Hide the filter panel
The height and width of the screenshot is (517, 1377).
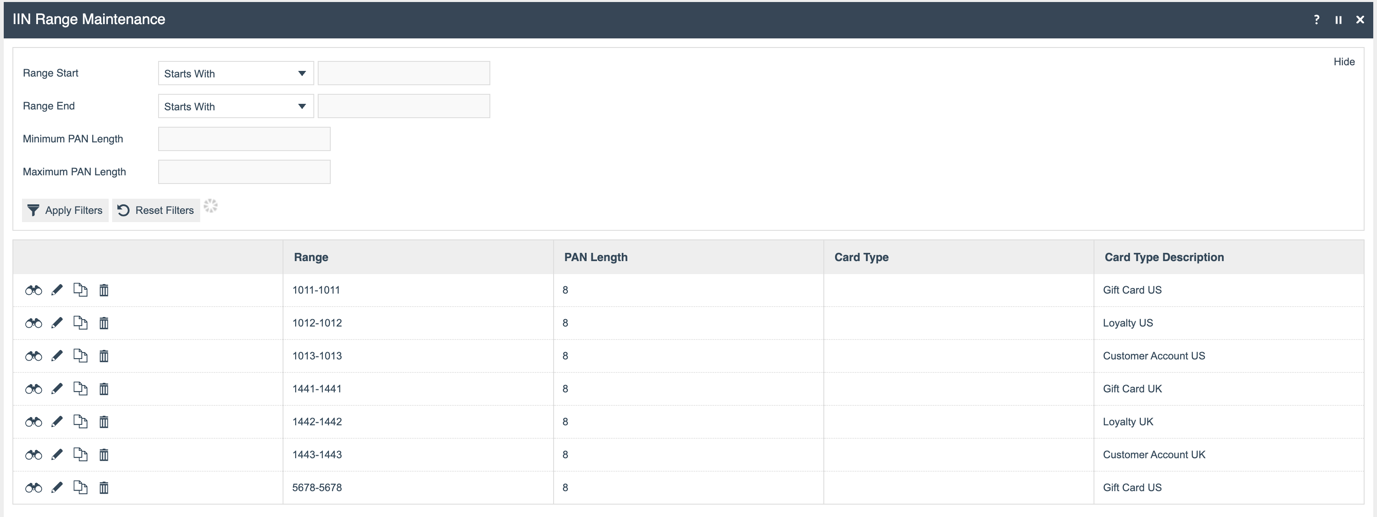pos(1344,62)
